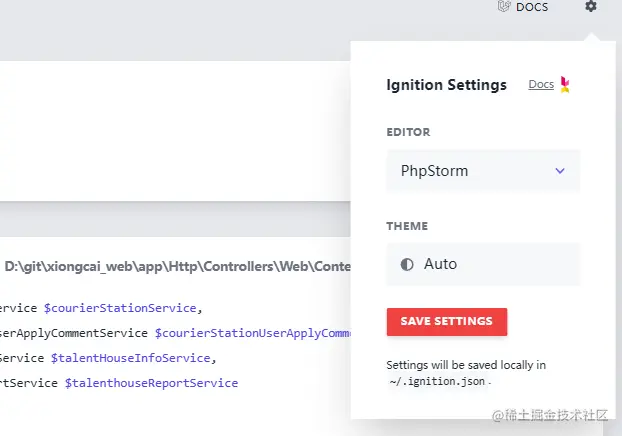Click the half-circle theme icon
This screenshot has height=436, width=622.
pyautogui.click(x=407, y=264)
